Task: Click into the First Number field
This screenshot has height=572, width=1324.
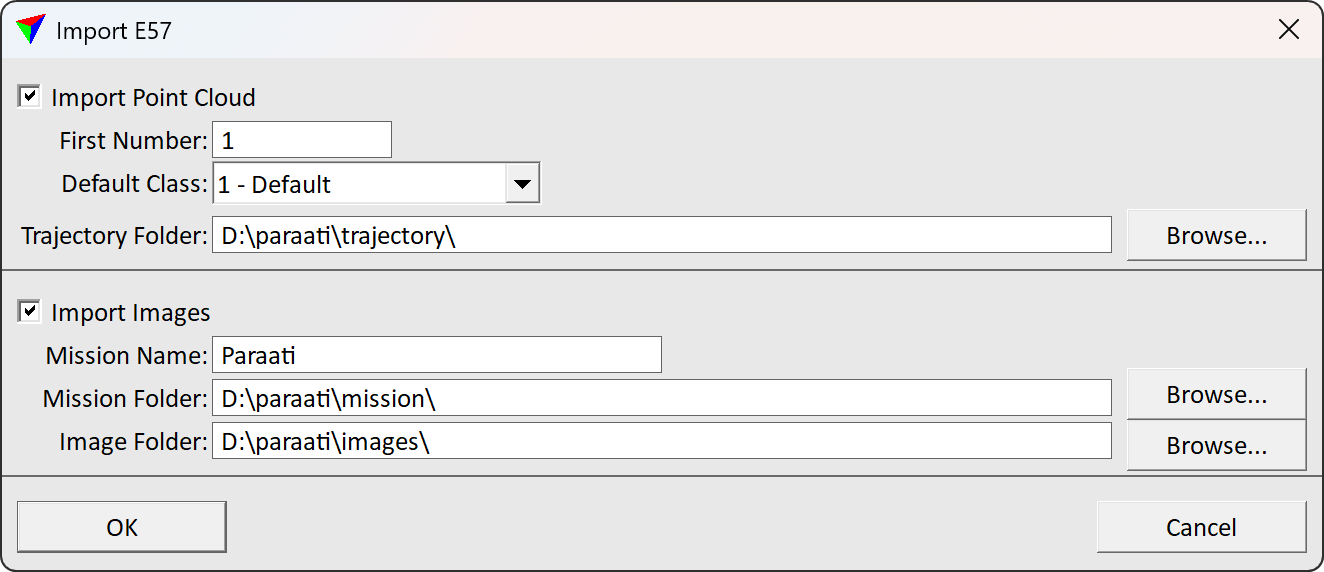Action: point(301,140)
